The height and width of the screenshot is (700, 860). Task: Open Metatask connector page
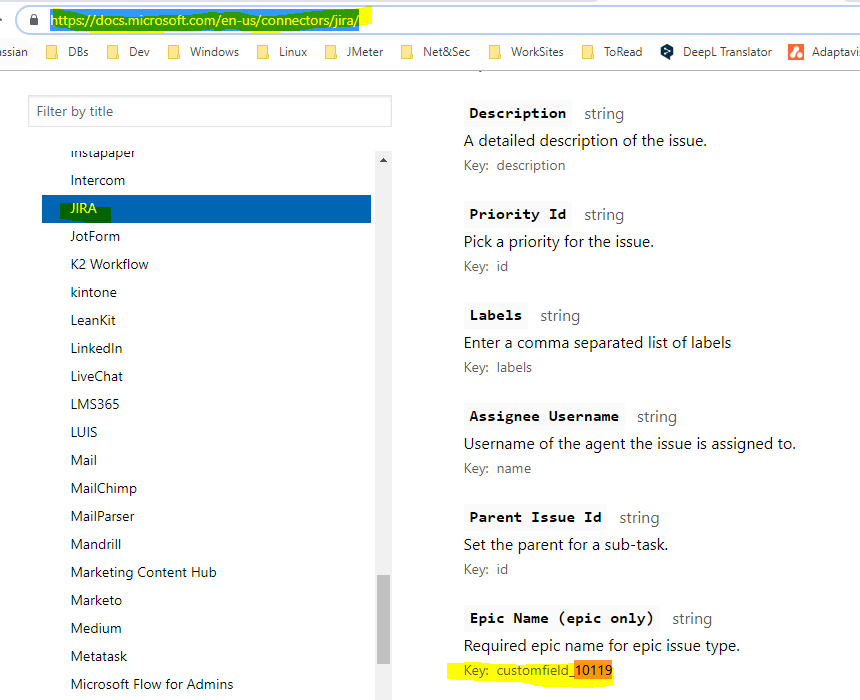pos(99,656)
